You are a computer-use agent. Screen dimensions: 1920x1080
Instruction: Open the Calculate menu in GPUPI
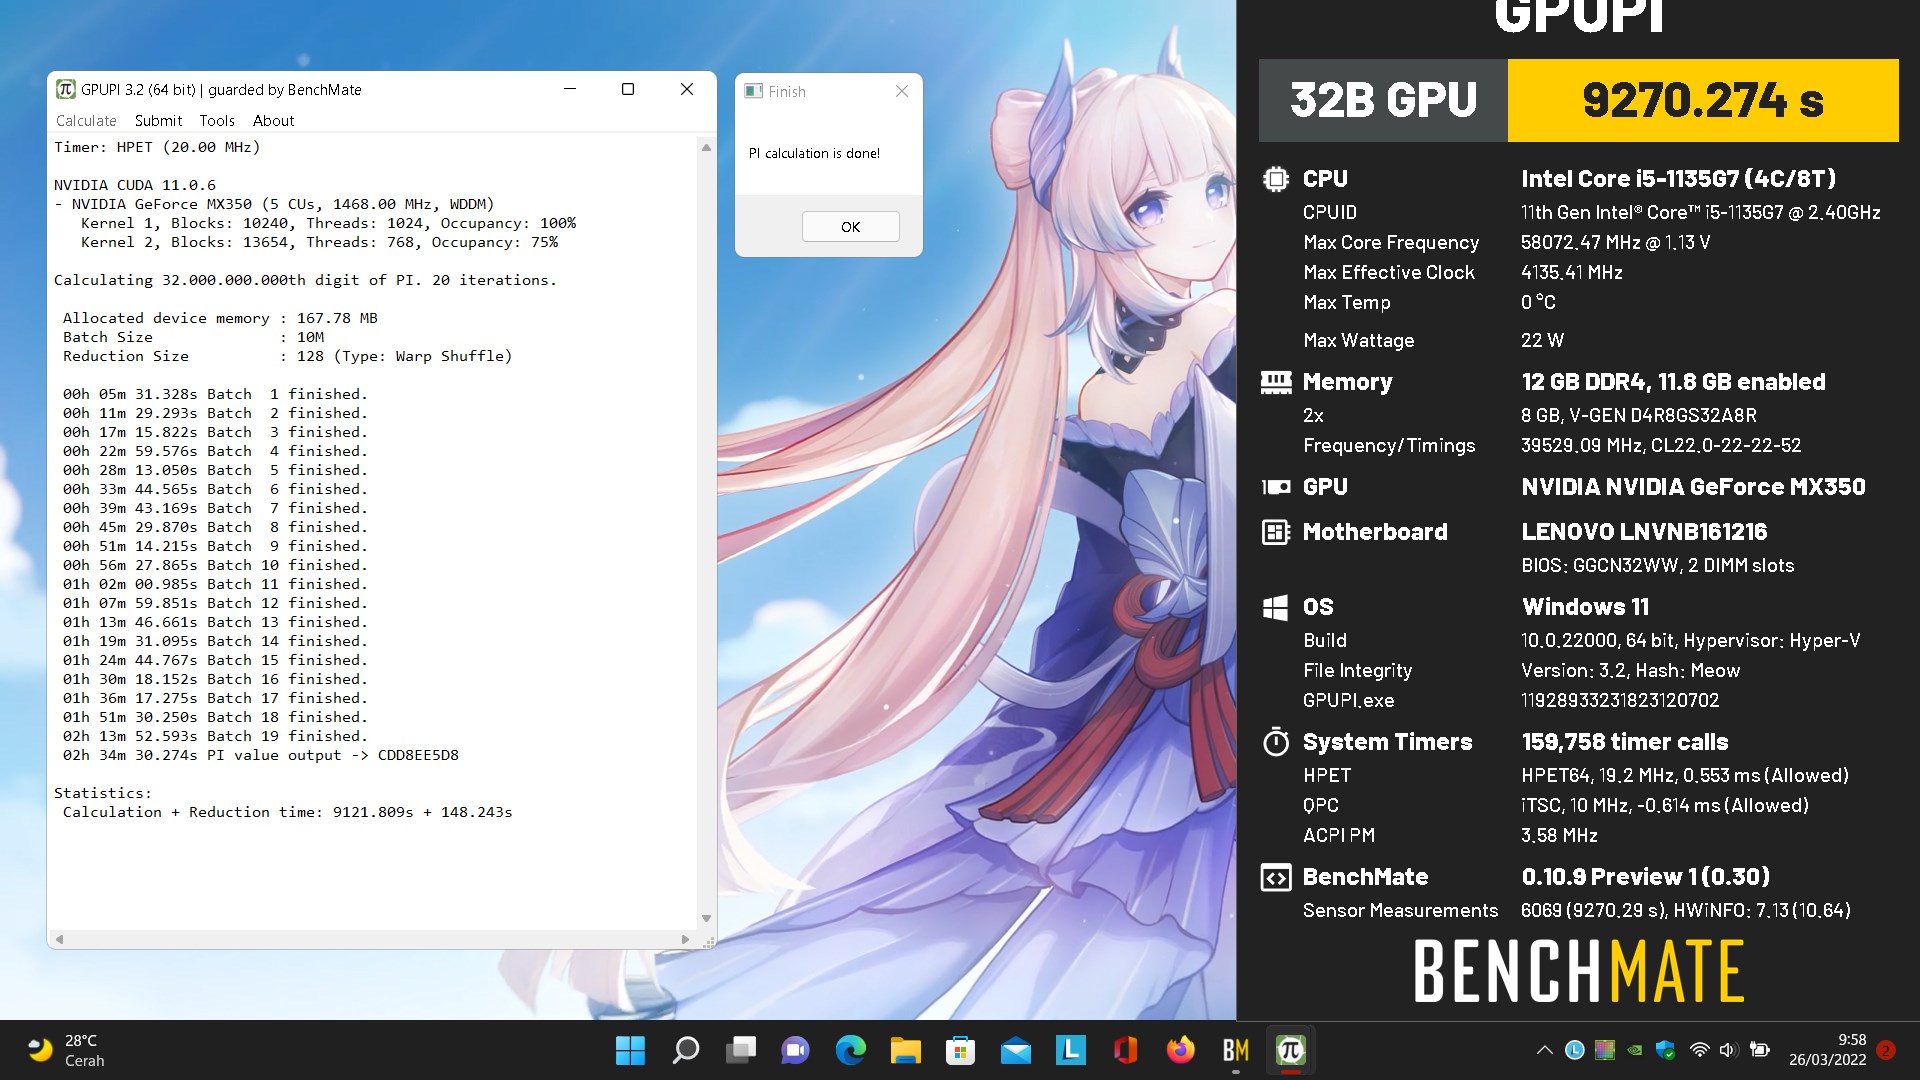coord(86,121)
